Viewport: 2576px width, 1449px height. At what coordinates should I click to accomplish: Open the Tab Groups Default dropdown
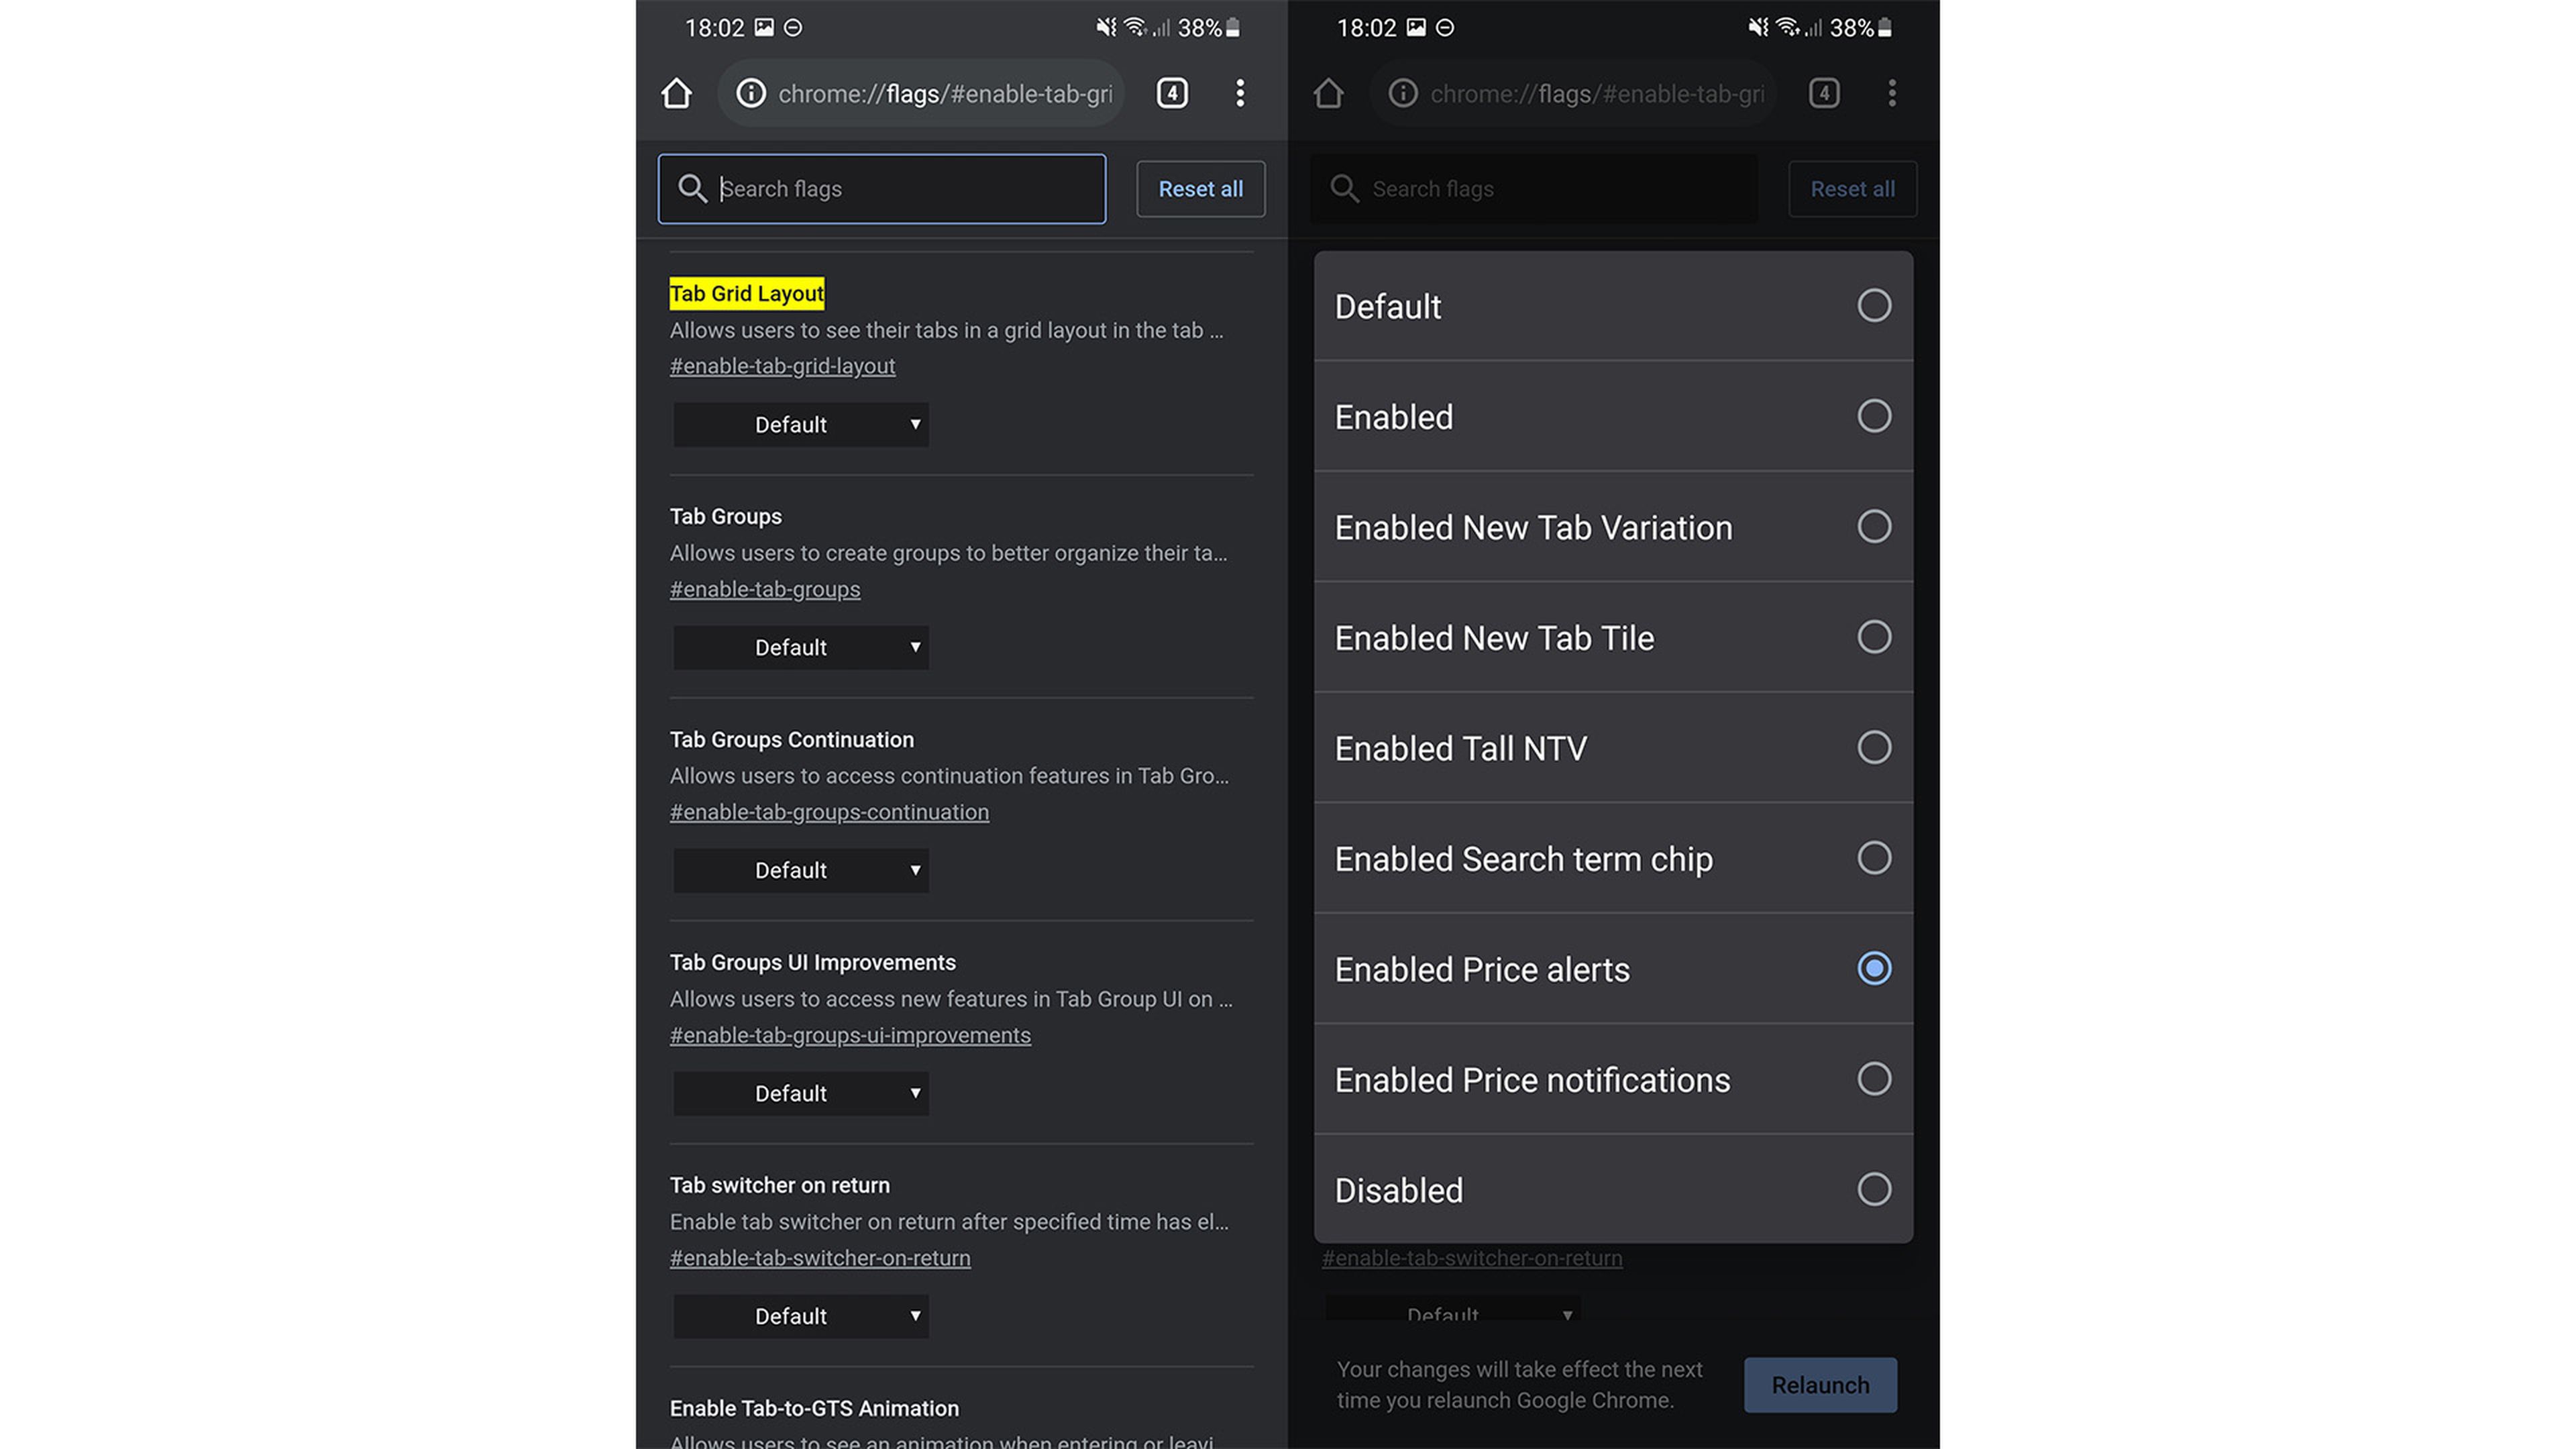coord(801,647)
